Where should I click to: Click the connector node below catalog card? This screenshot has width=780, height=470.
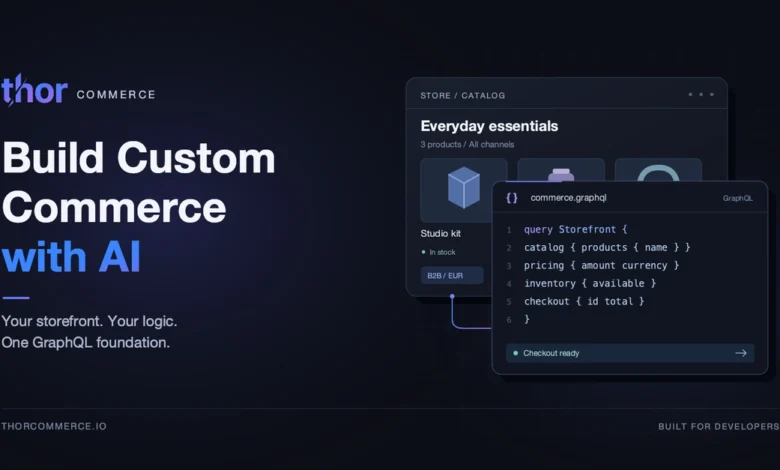tap(452, 296)
